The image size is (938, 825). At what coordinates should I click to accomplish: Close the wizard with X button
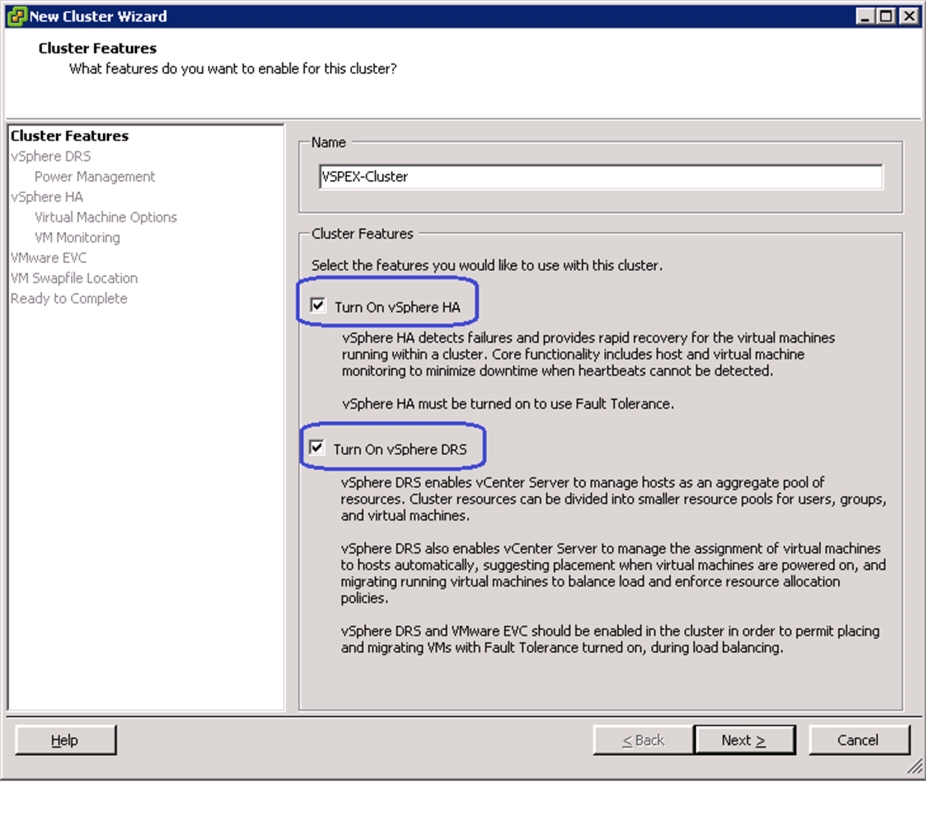click(909, 16)
